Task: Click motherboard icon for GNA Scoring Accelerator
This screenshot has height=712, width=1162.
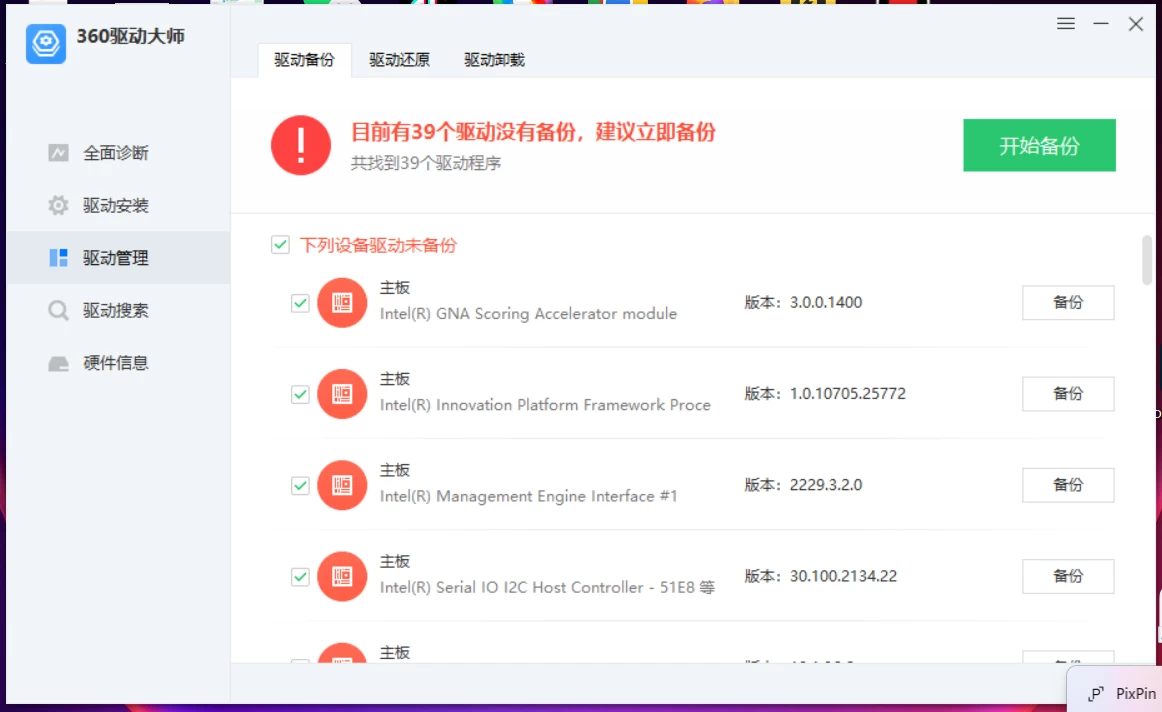Action: 342,302
